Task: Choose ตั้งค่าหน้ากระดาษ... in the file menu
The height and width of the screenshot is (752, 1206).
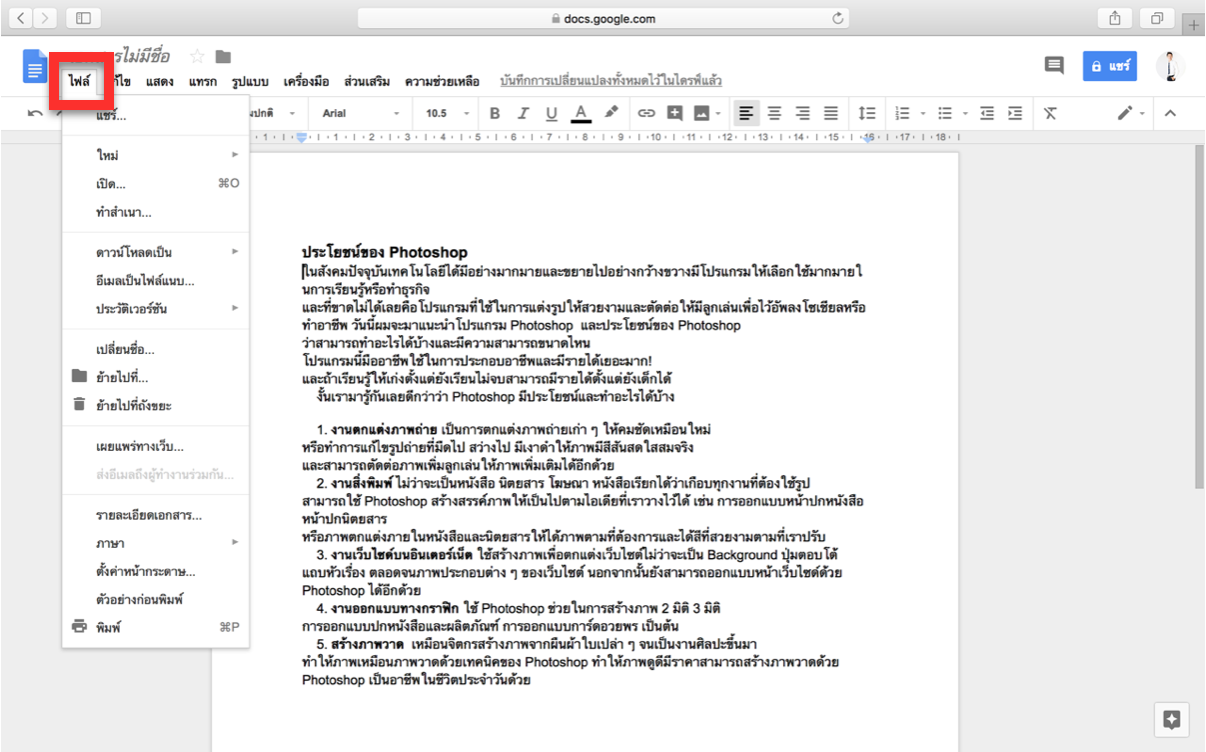Action: (156, 571)
